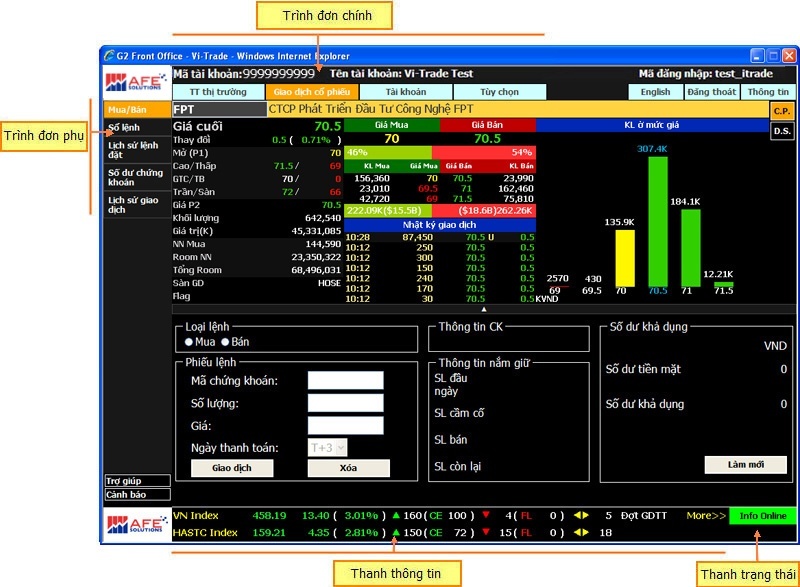
Task: Click the Đợt GDTT label
Action: pyautogui.click(x=644, y=516)
